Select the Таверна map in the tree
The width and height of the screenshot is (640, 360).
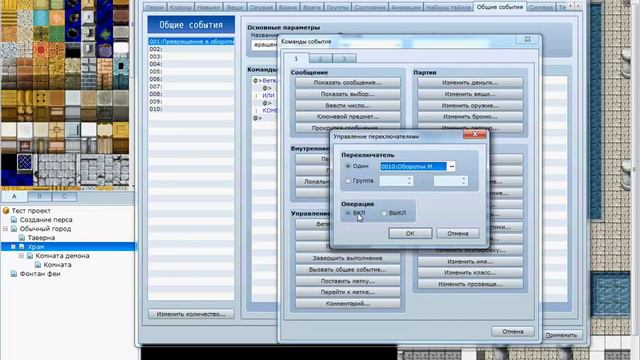point(41,238)
